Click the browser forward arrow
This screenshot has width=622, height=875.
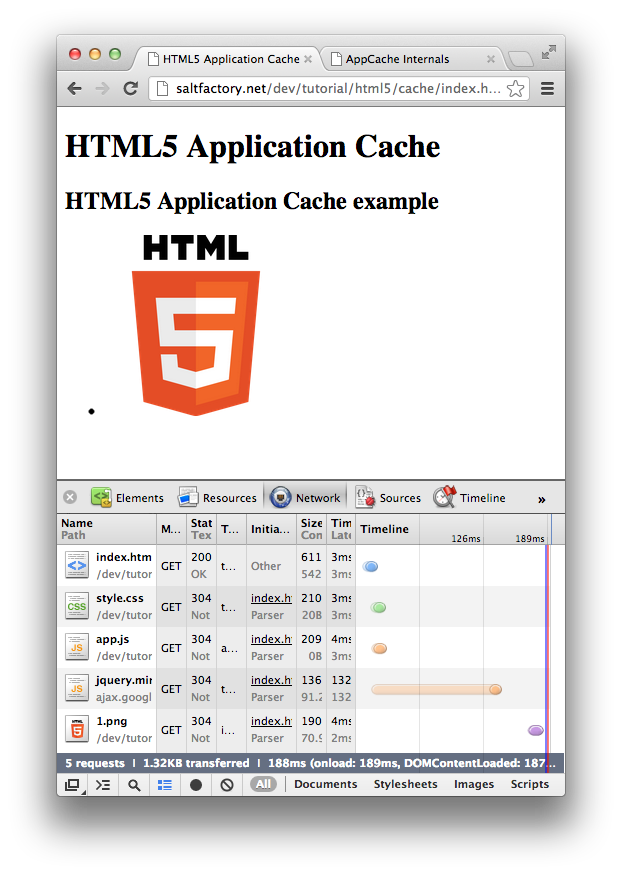pyautogui.click(x=102, y=88)
